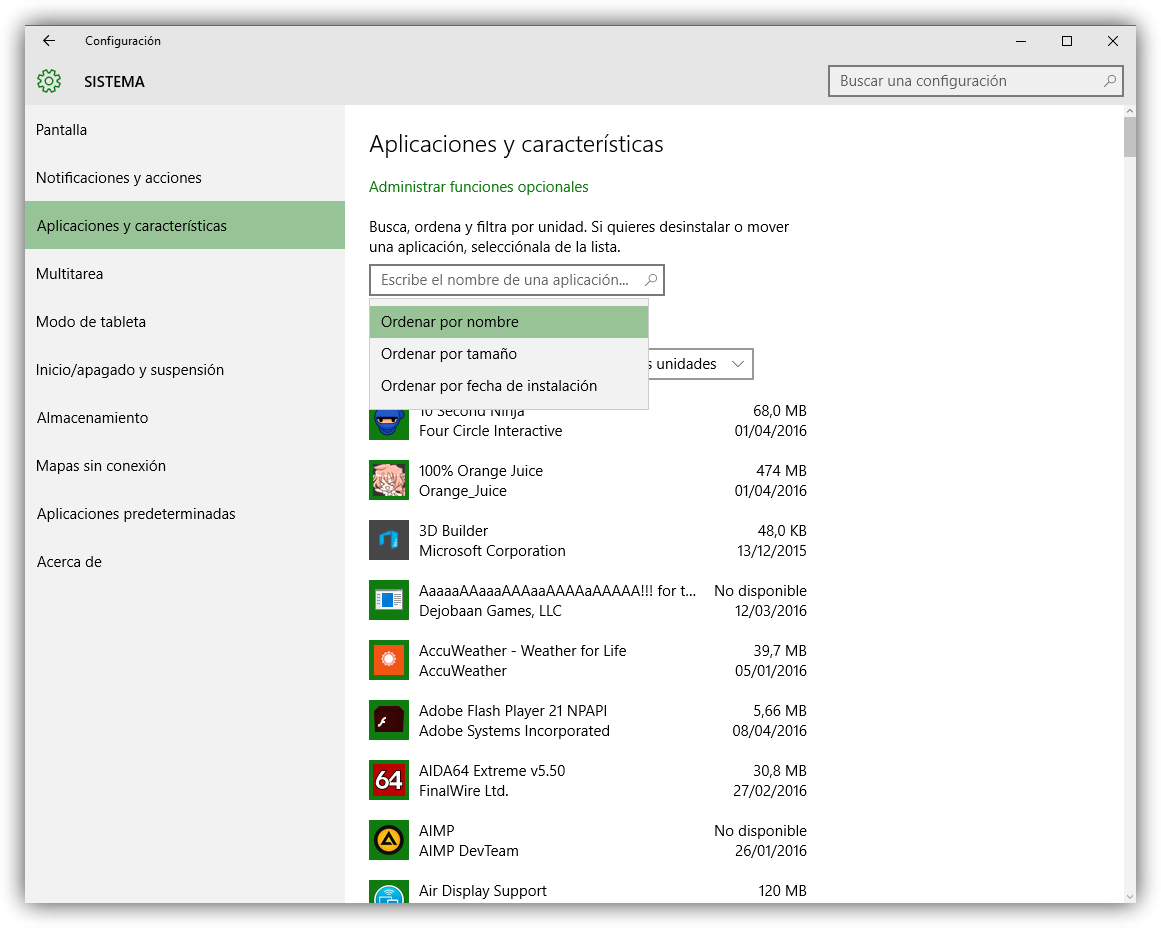Go to Almacenamiento in sidebar

[x=92, y=418]
